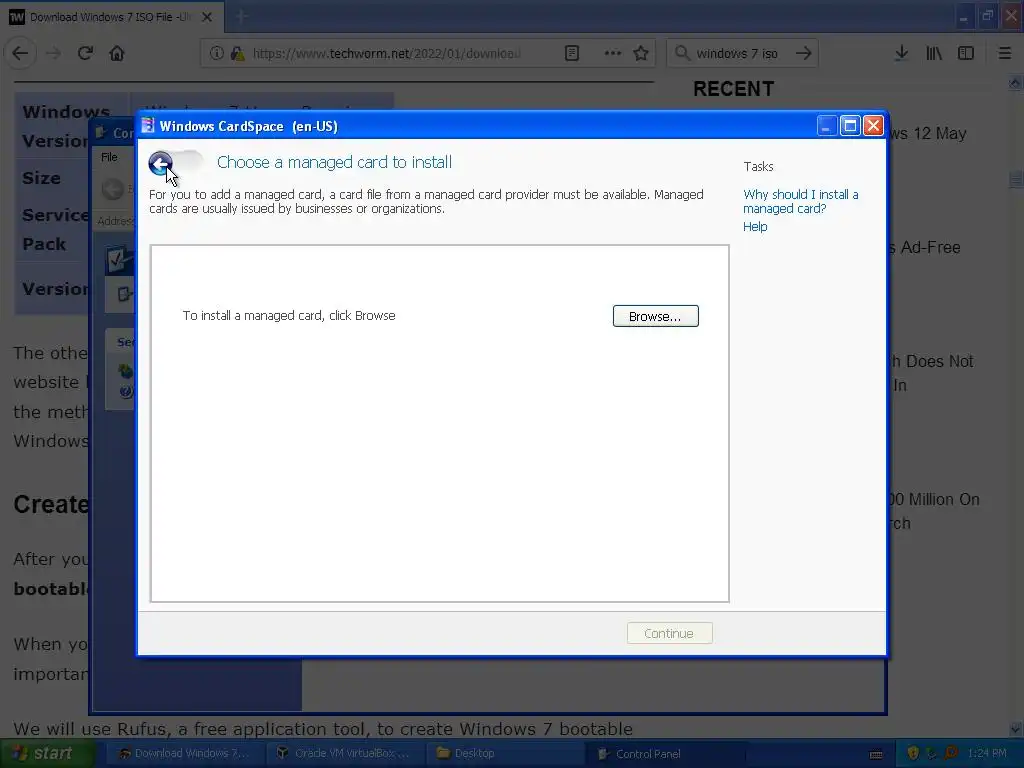1024x768 pixels.
Task: Toggle Firefox reader view icon
Action: tap(572, 53)
